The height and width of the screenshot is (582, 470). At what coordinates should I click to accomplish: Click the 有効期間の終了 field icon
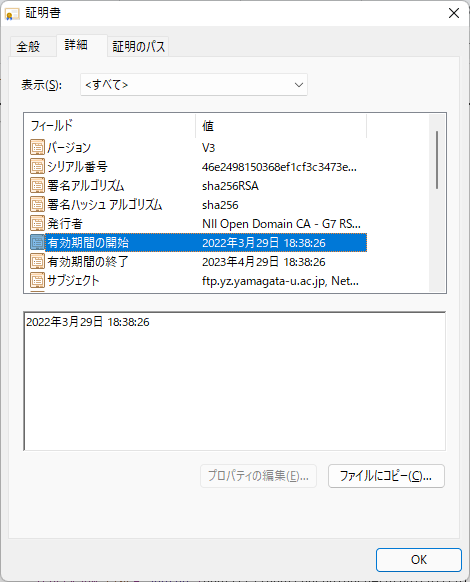pyautogui.click(x=37, y=261)
